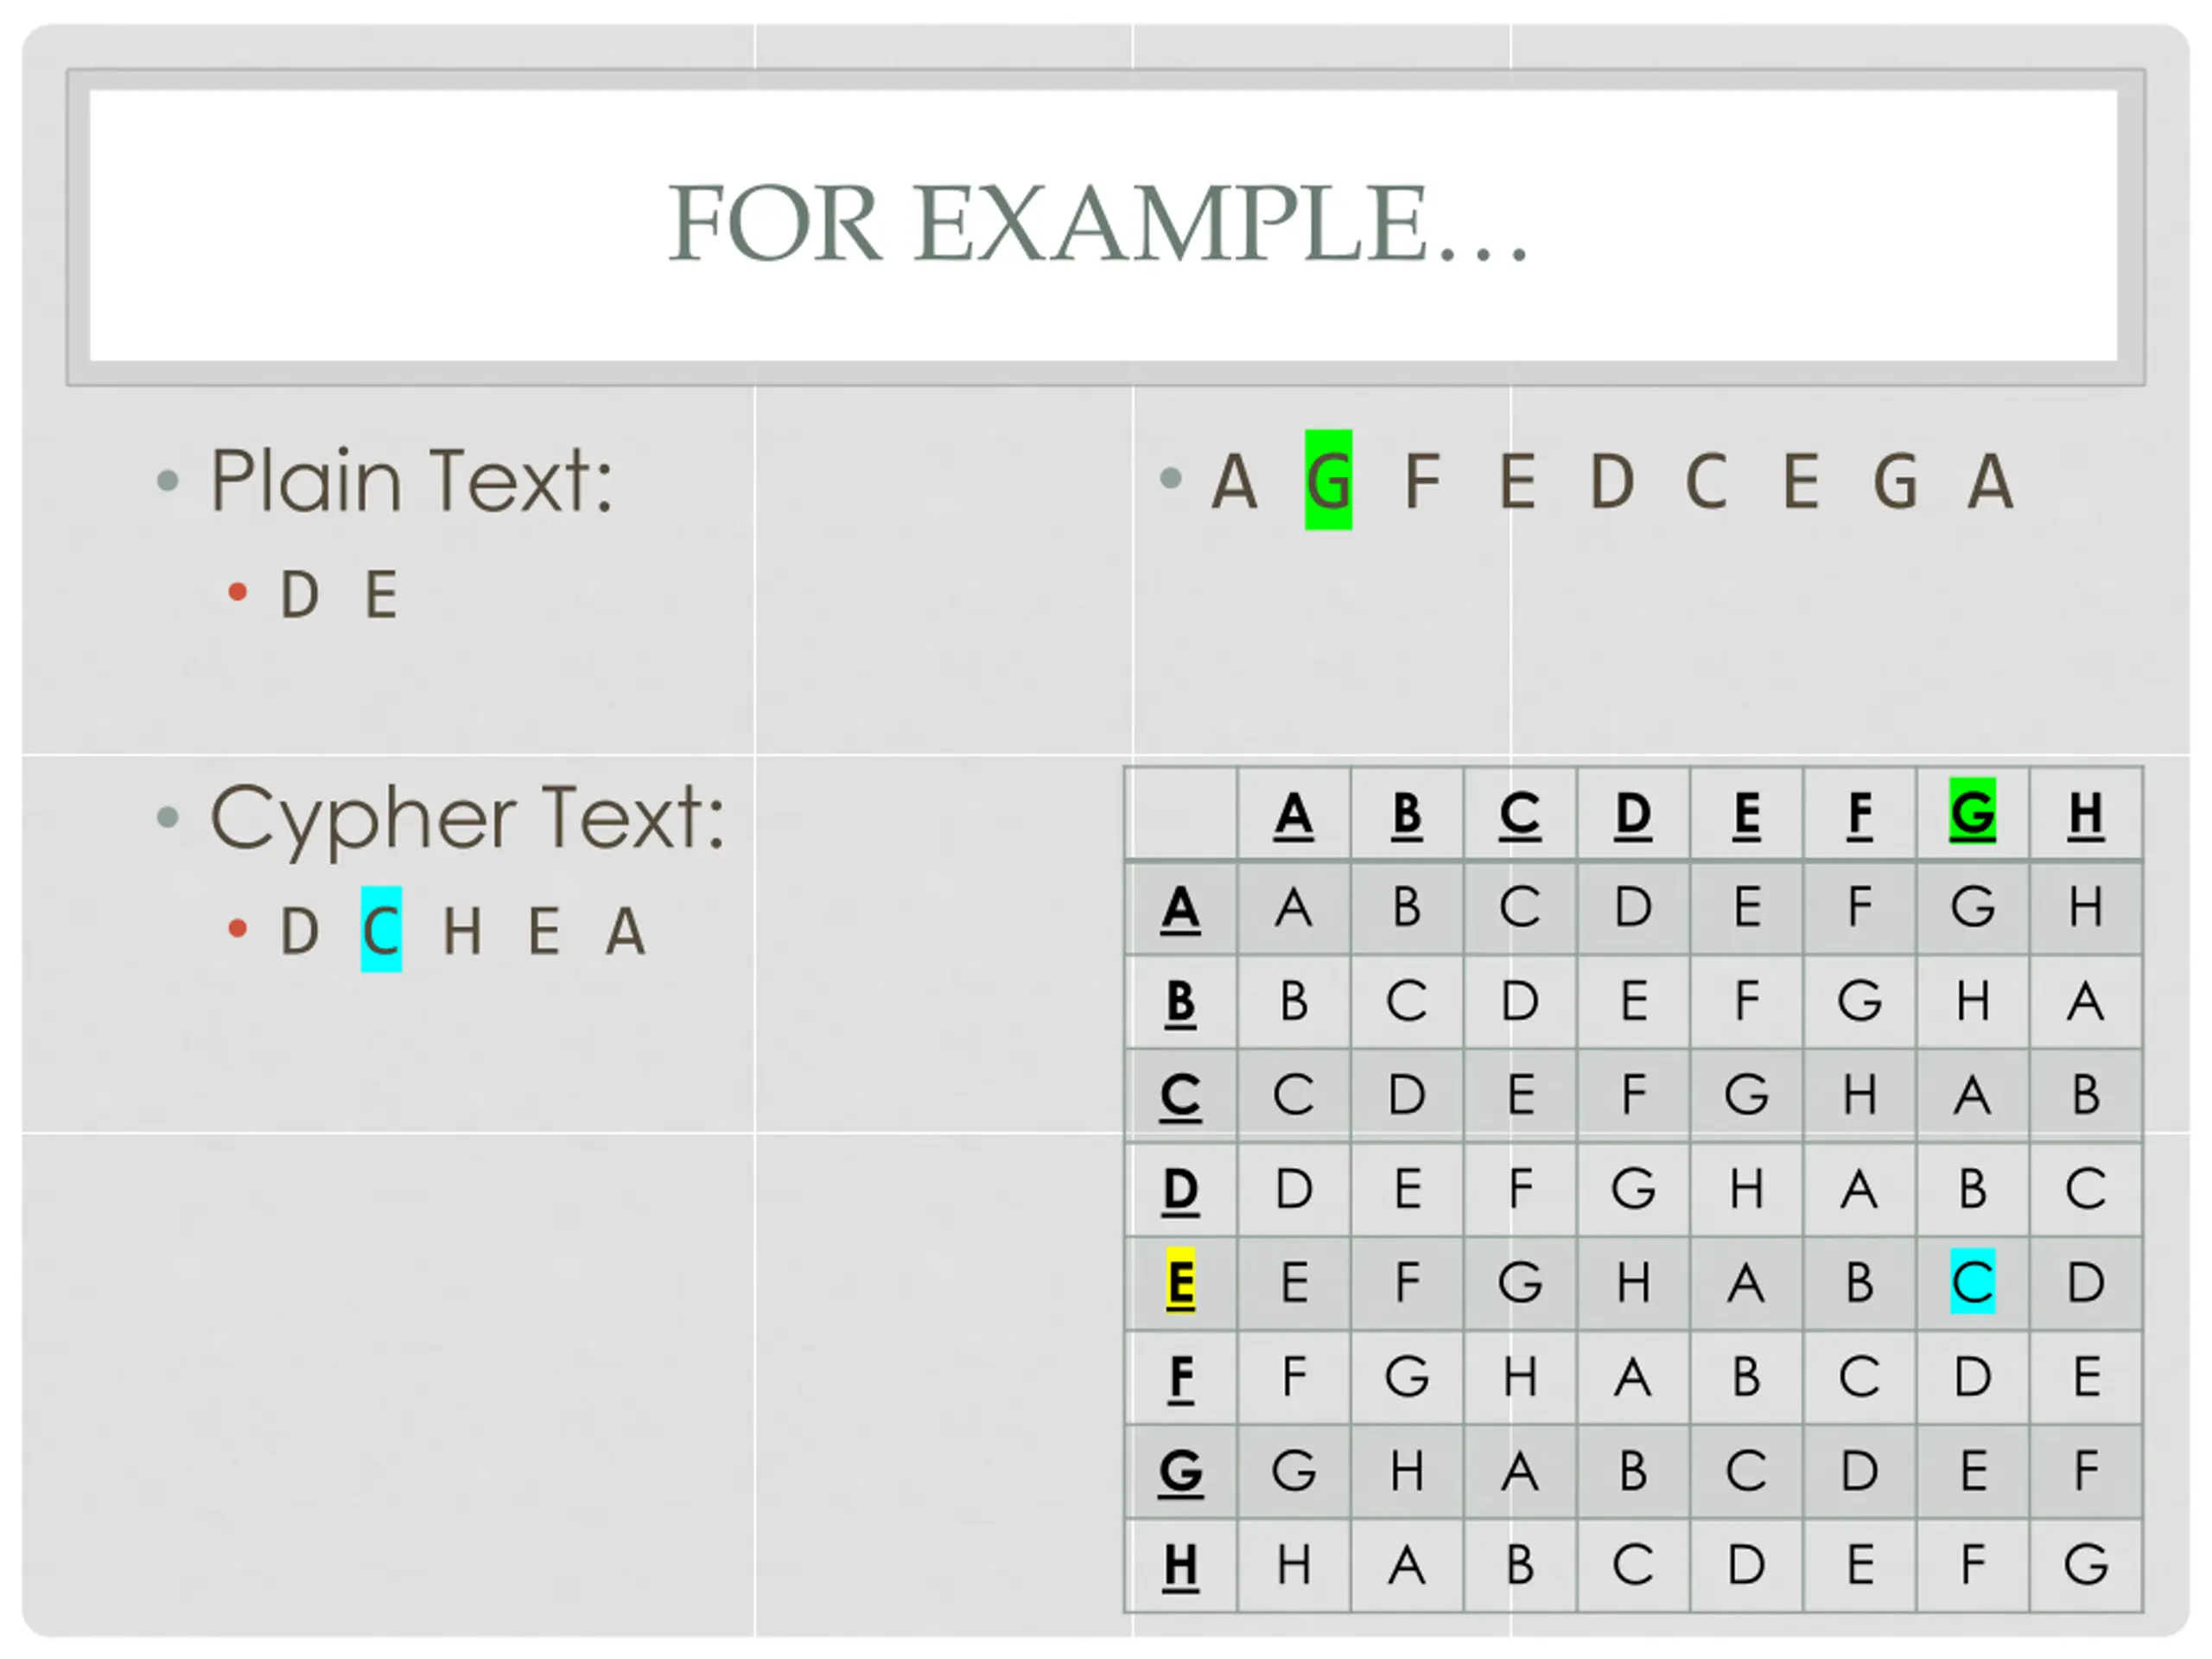Click the green highlighted G column header
This screenshot has width=2212, height=1659.
1972,812
